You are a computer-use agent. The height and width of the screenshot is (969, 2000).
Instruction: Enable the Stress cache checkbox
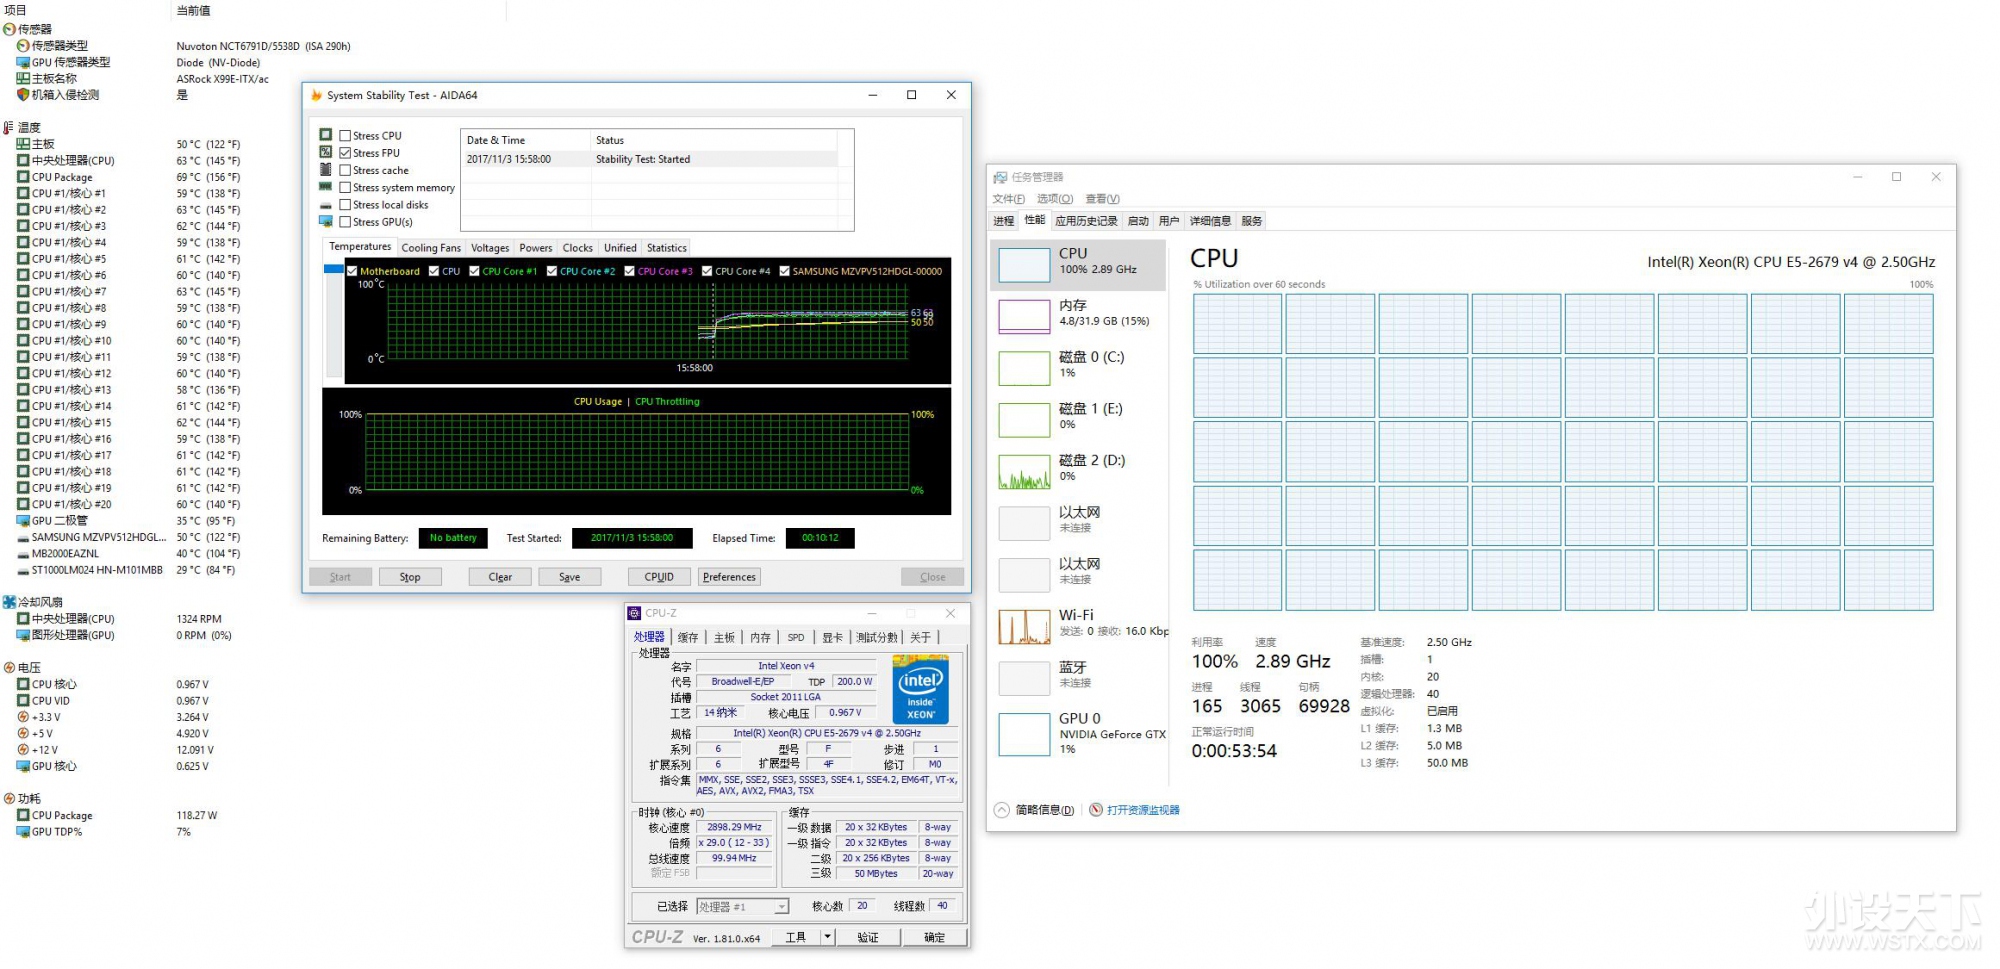[345, 170]
